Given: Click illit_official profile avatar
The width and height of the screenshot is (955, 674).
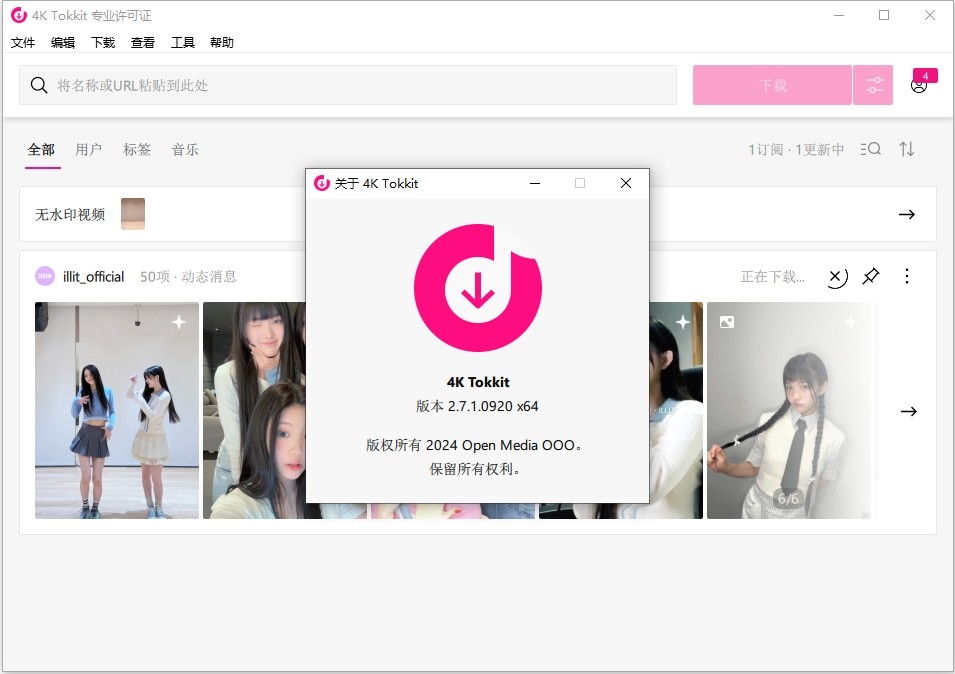Looking at the screenshot, I should coord(45,276).
